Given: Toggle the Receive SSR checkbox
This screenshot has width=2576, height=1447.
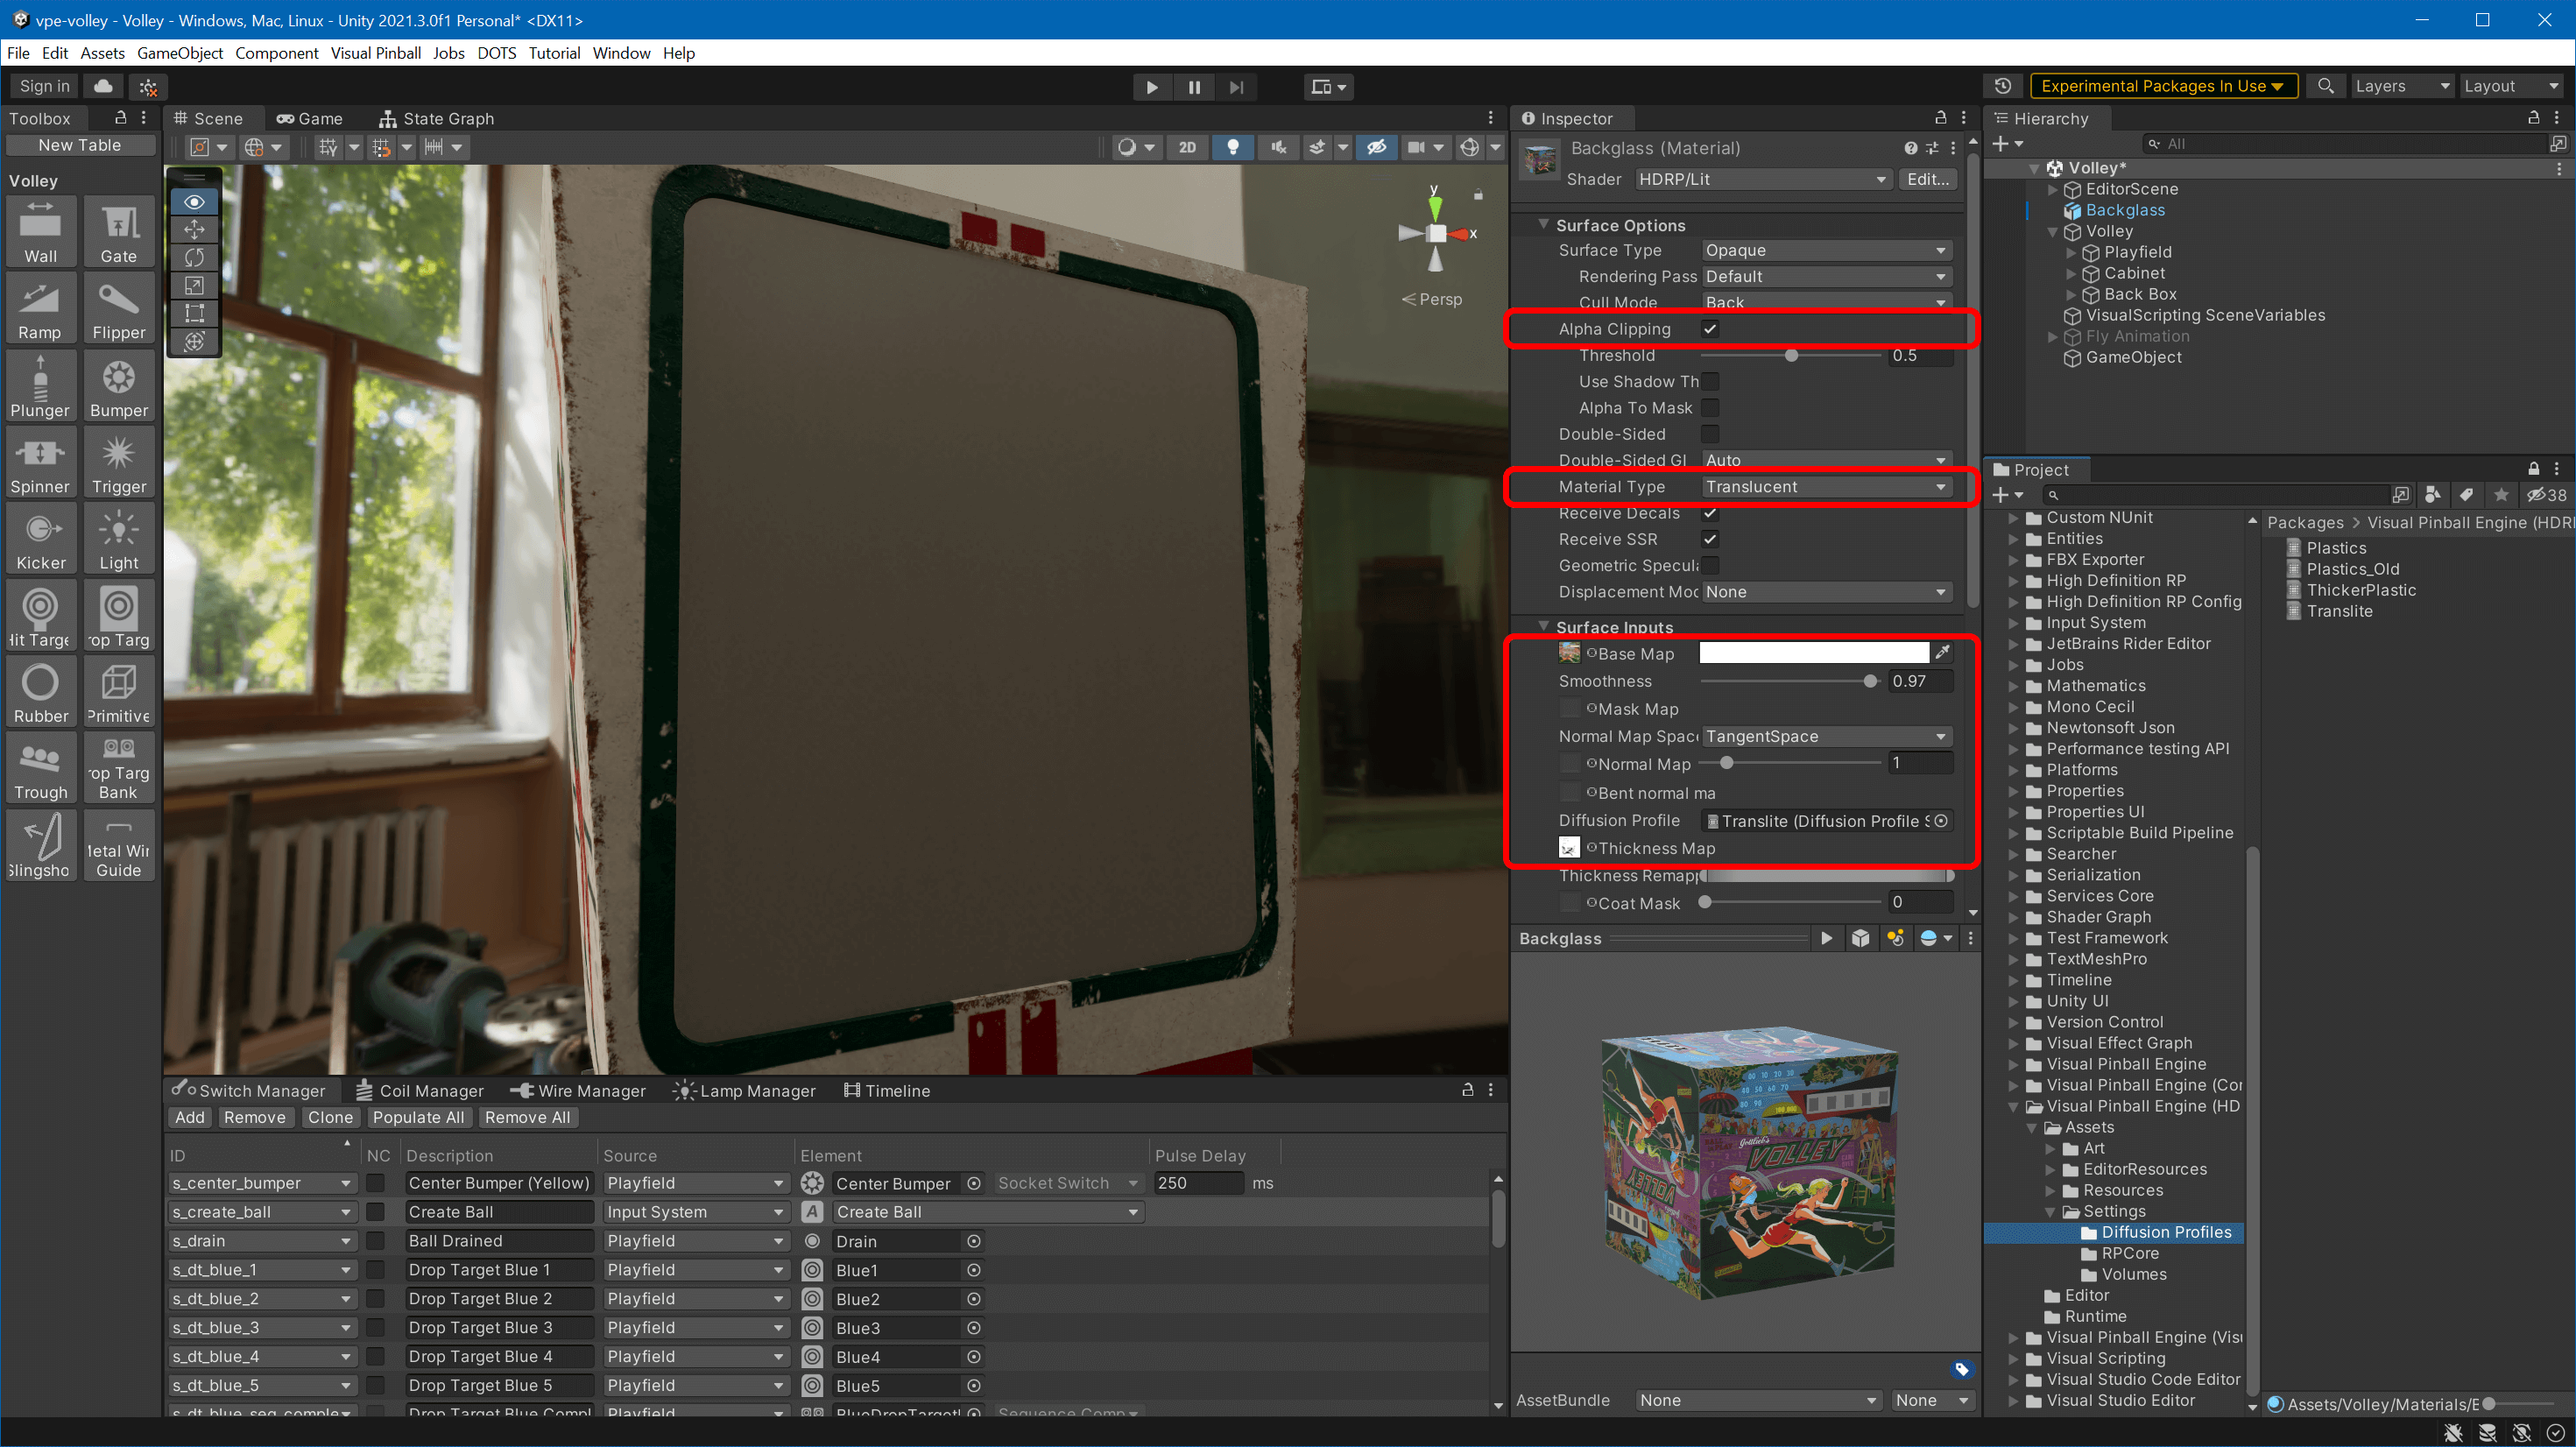Looking at the screenshot, I should [1710, 539].
